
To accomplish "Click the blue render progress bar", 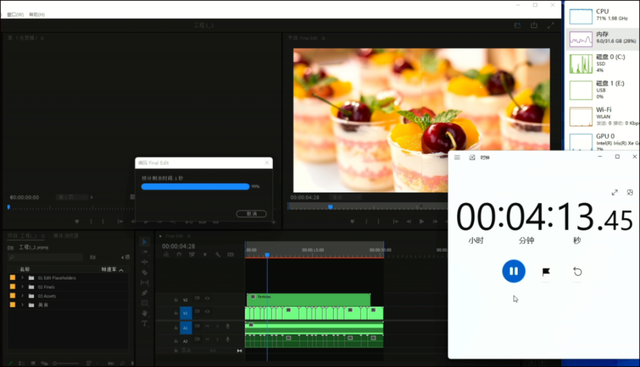I will 195,187.
